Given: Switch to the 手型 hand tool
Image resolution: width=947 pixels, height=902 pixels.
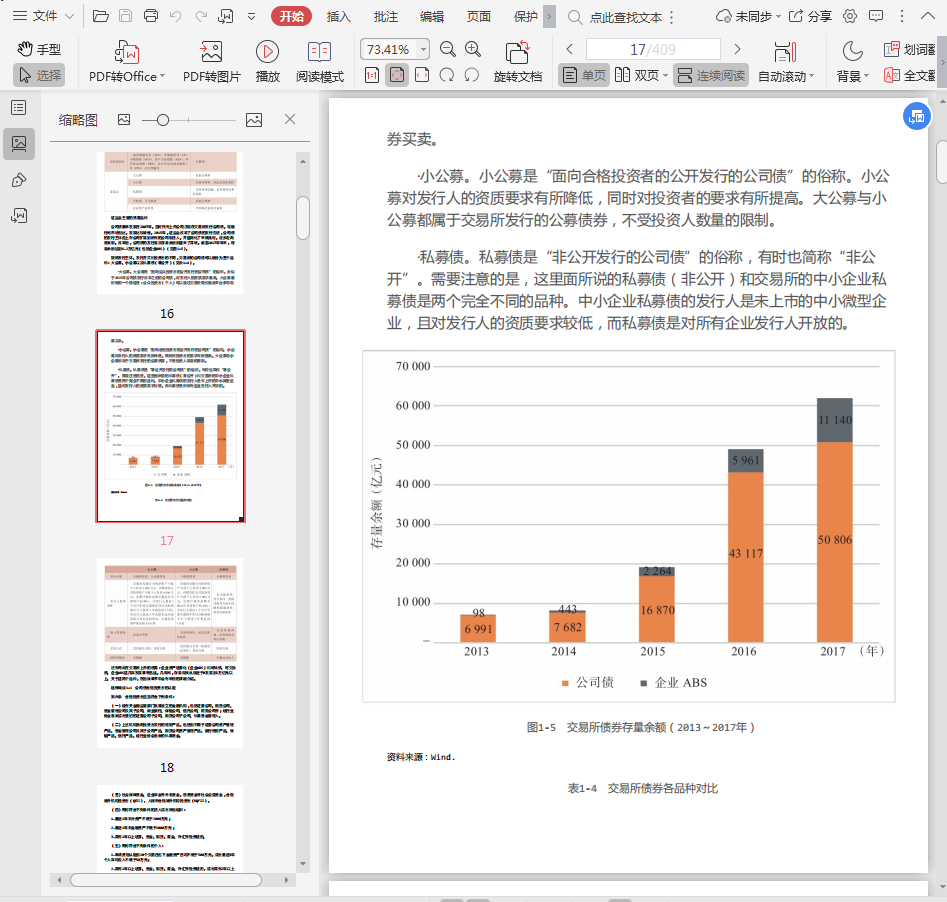Looking at the screenshot, I should click(x=39, y=49).
